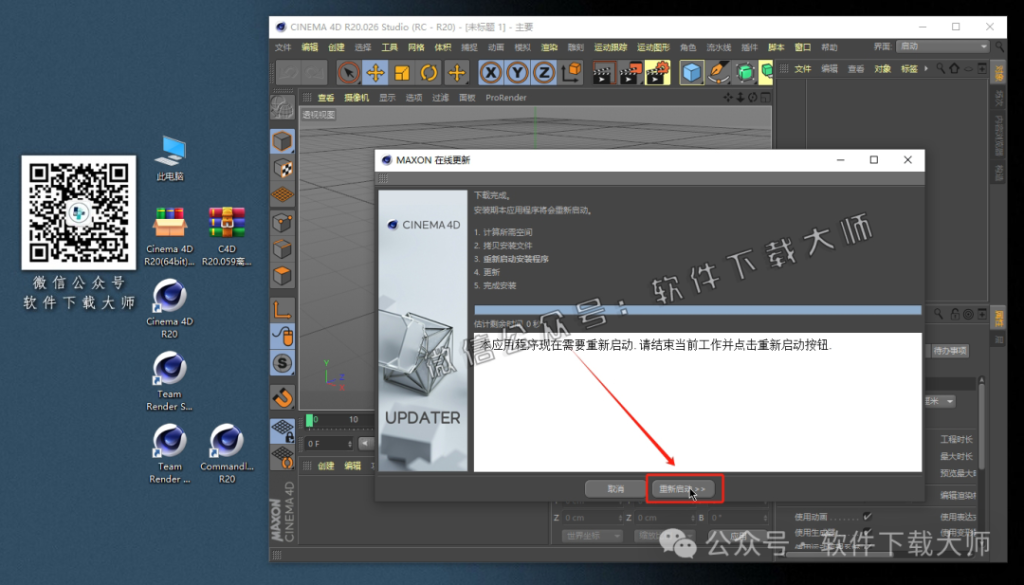The height and width of the screenshot is (585, 1024).
Task: Enable the 使用动画 checkbox
Action: coord(867,515)
